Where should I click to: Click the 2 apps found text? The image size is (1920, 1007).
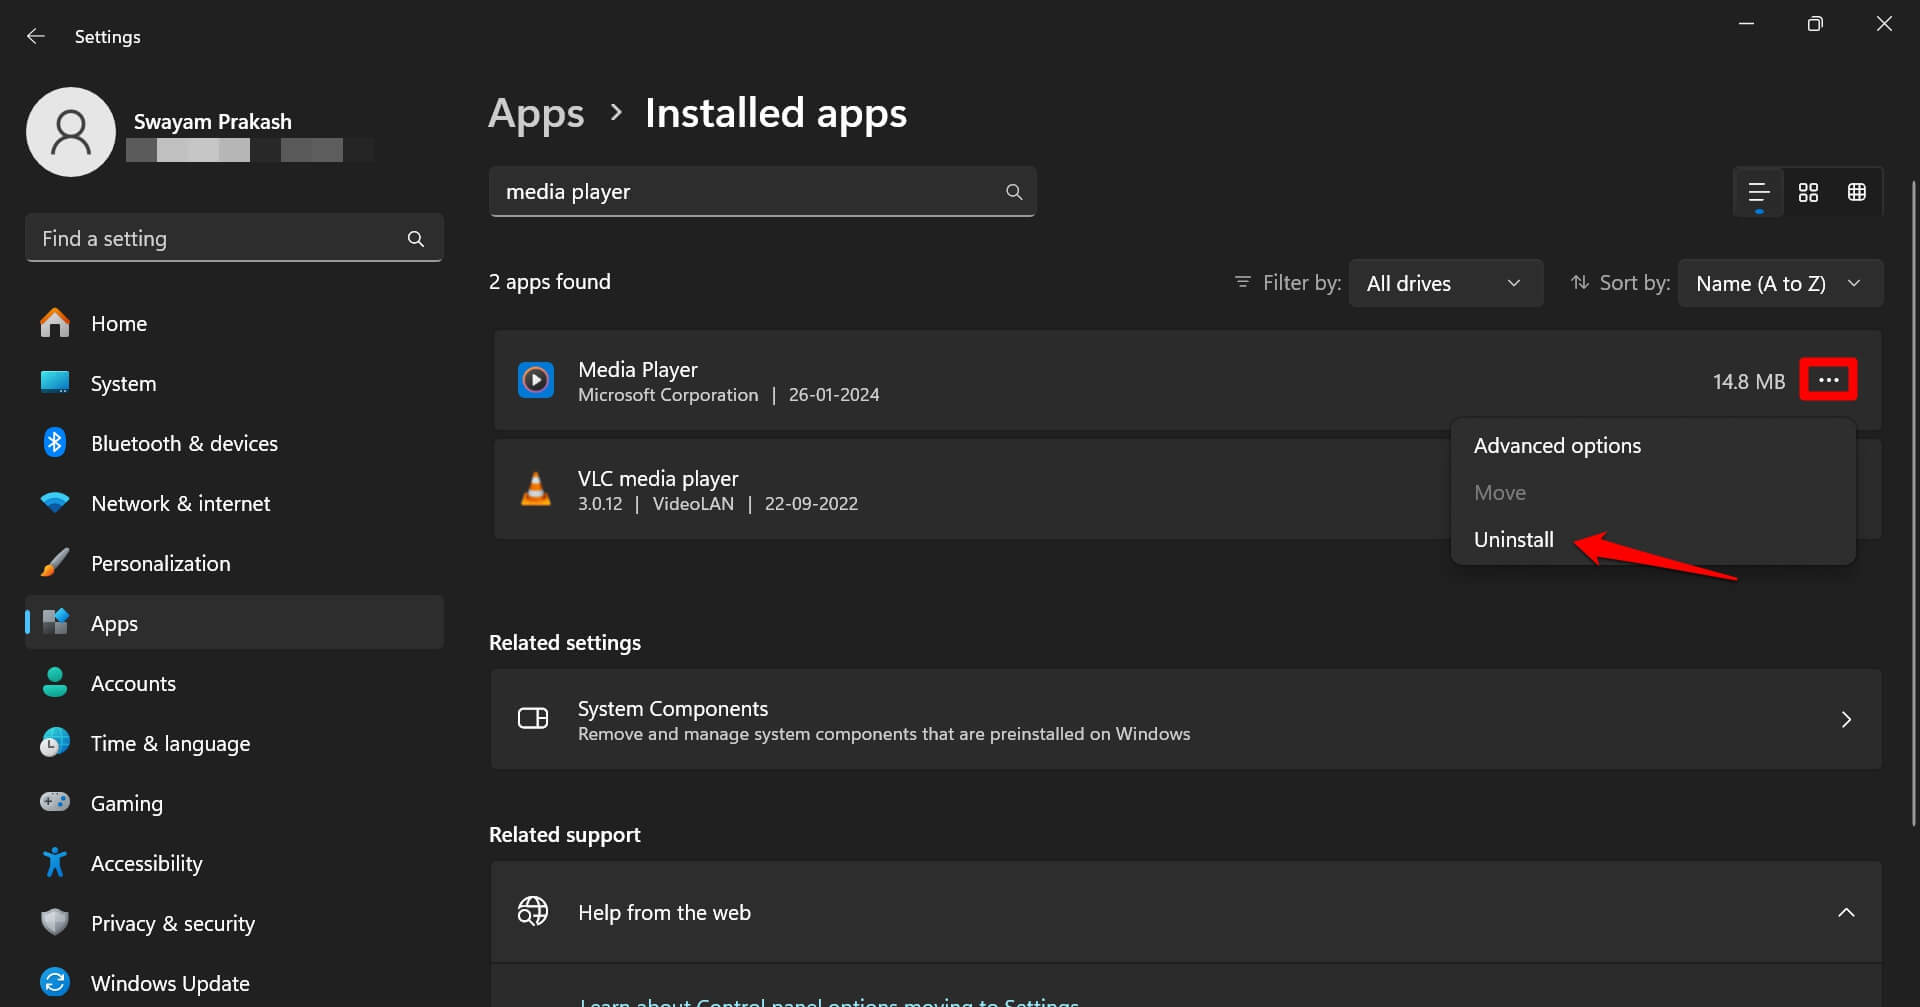(x=549, y=282)
